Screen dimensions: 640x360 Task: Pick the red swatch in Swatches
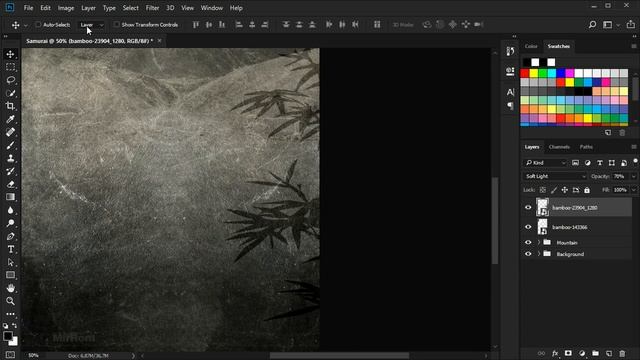coord(524,73)
